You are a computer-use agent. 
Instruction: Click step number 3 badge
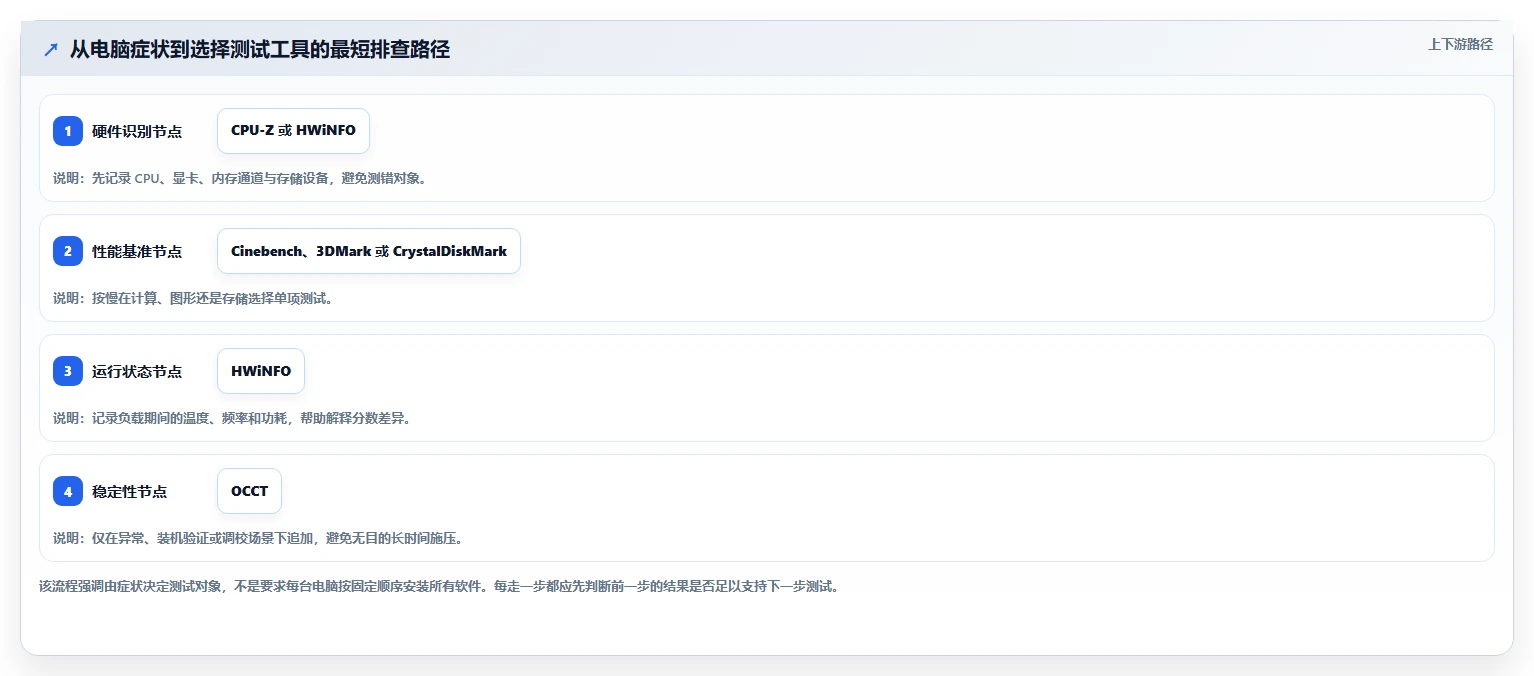[x=68, y=371]
